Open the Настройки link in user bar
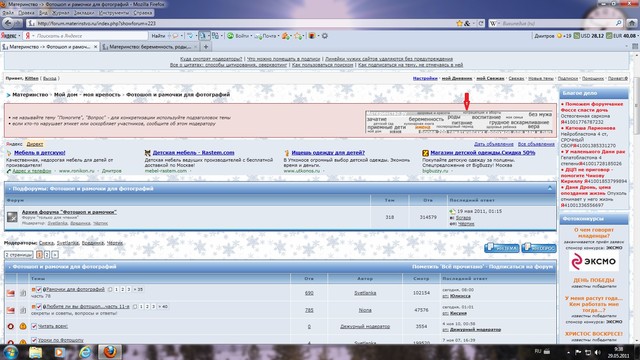The height and width of the screenshot is (360, 640). 425,78
